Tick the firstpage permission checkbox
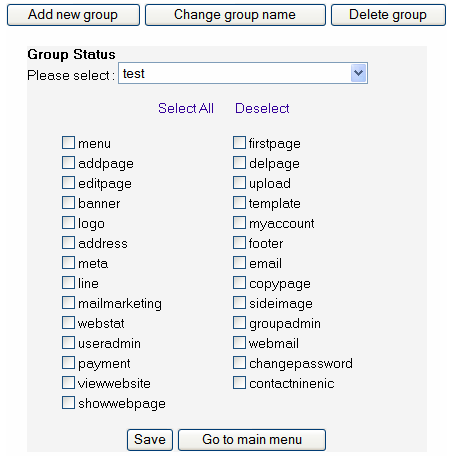This screenshot has width=451, height=456. pos(239,143)
